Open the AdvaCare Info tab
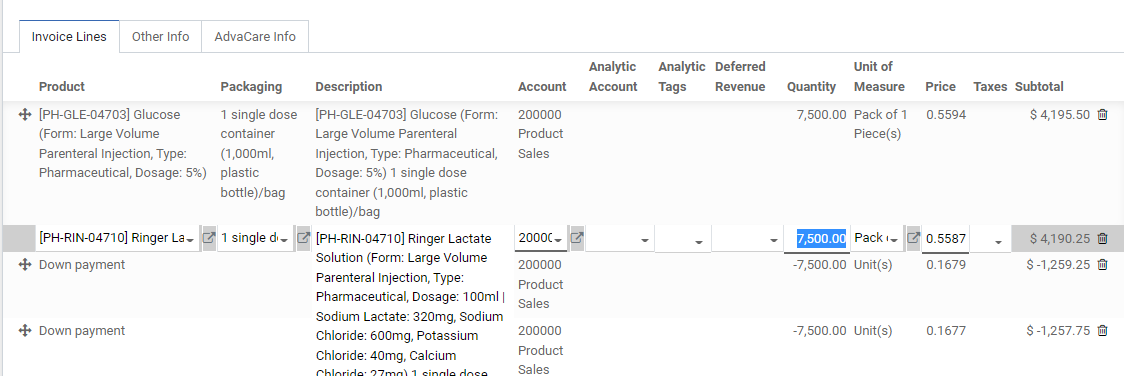 pyautogui.click(x=255, y=37)
